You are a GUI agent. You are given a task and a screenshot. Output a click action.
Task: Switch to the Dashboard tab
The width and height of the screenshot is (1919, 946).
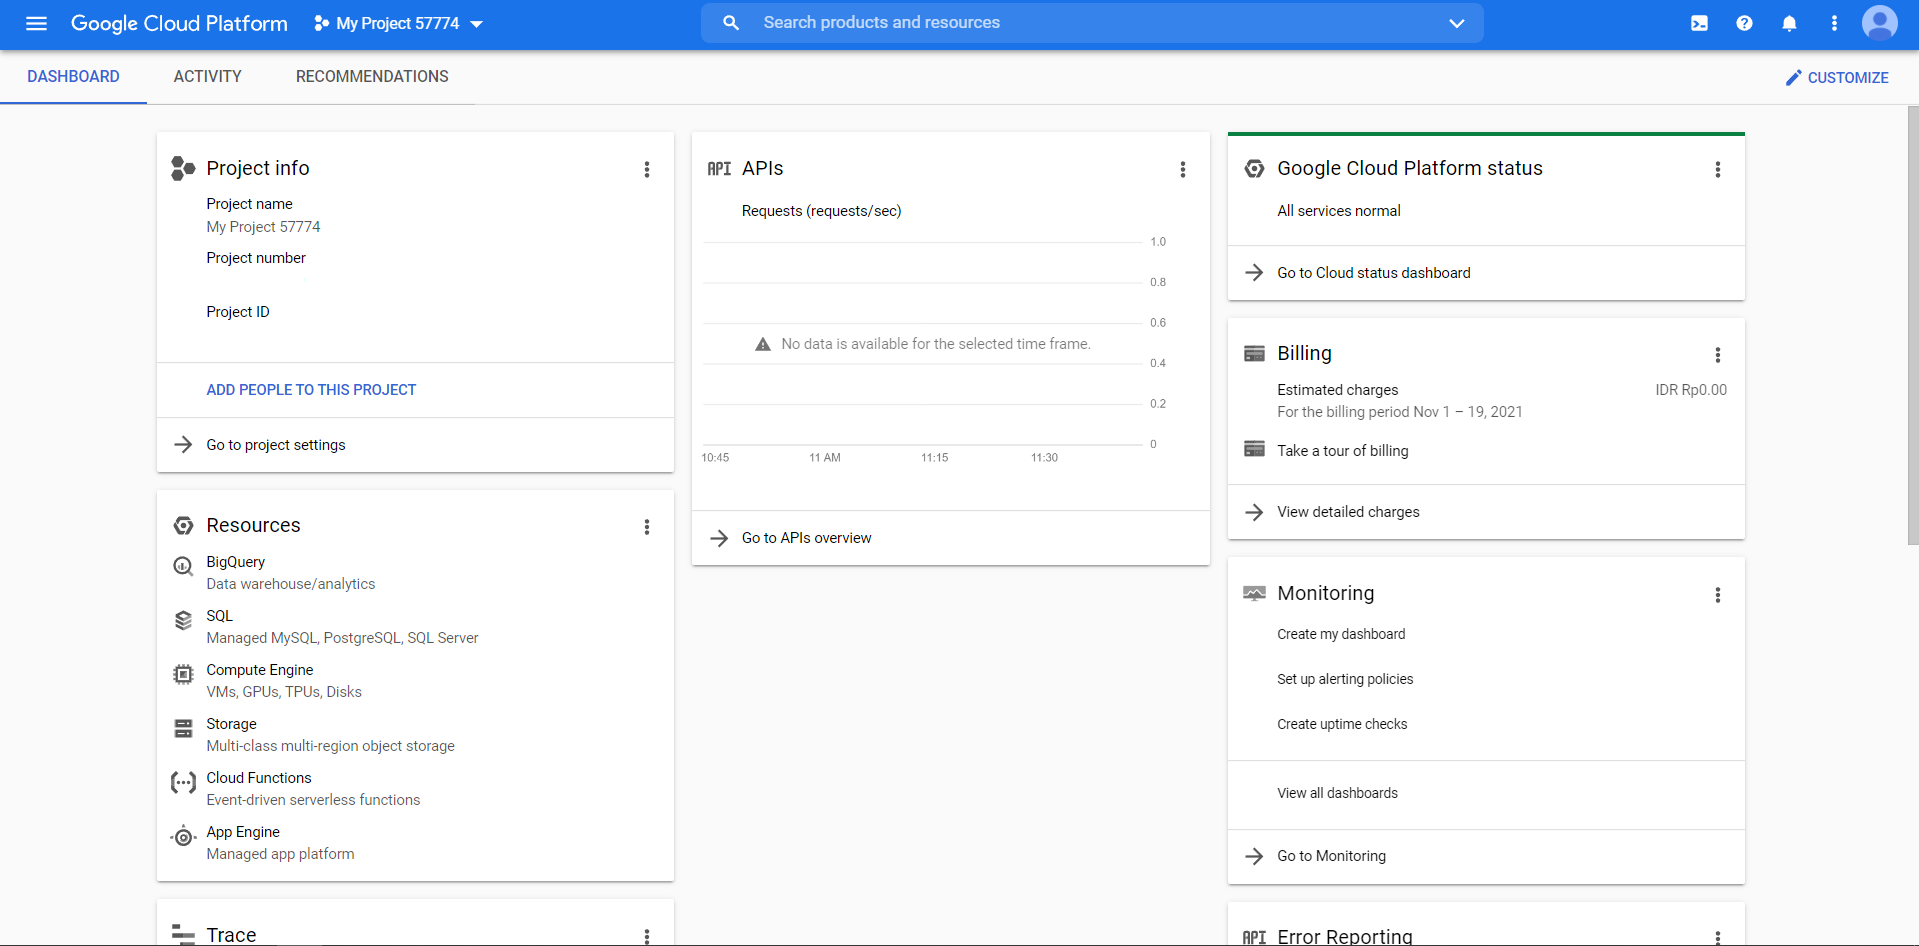pyautogui.click(x=73, y=76)
